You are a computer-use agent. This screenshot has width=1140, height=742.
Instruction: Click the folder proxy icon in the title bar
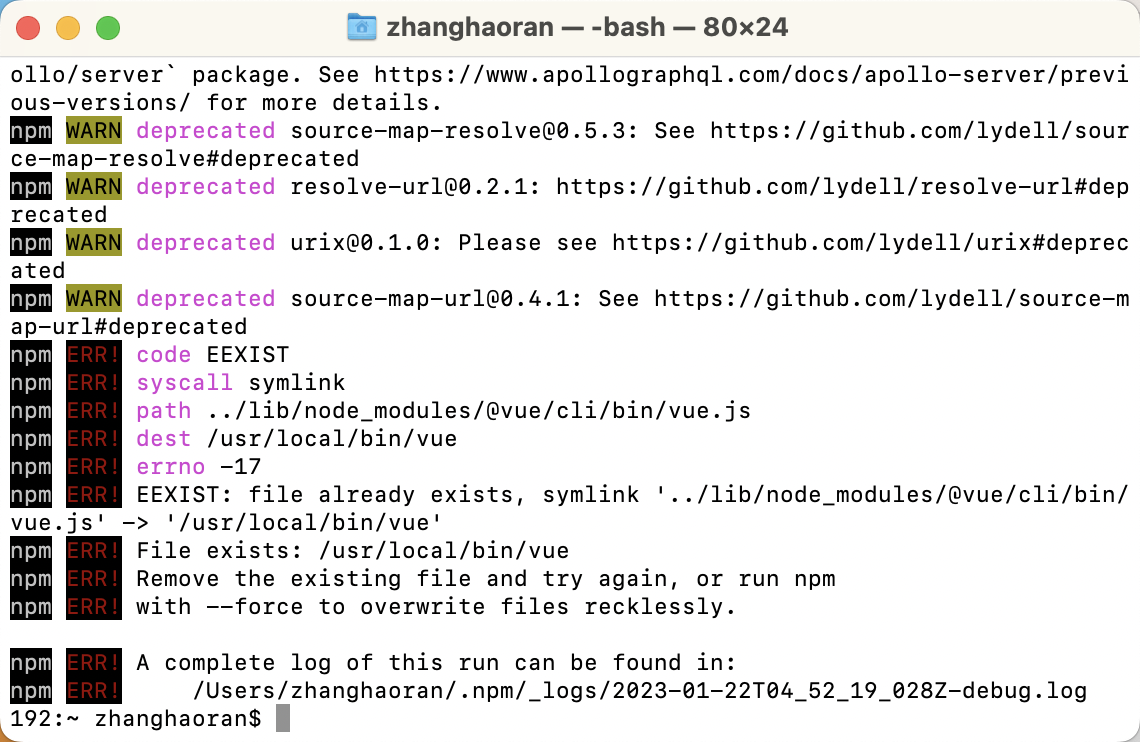[361, 27]
